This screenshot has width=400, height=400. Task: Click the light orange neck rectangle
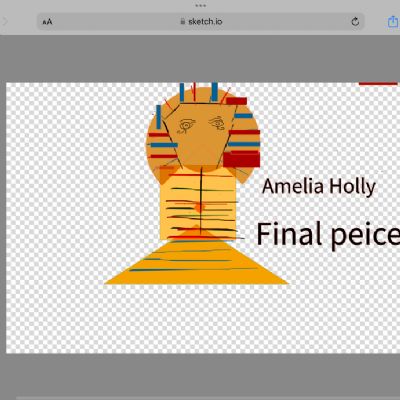coord(198,207)
